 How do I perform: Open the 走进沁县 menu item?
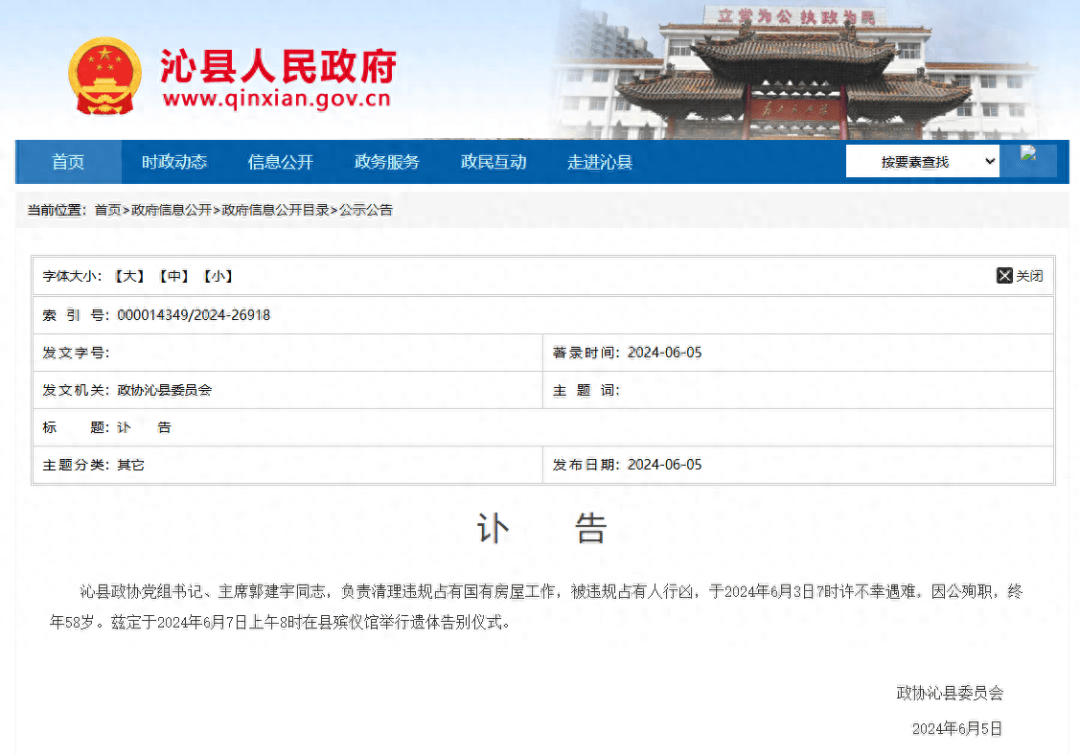pos(600,162)
